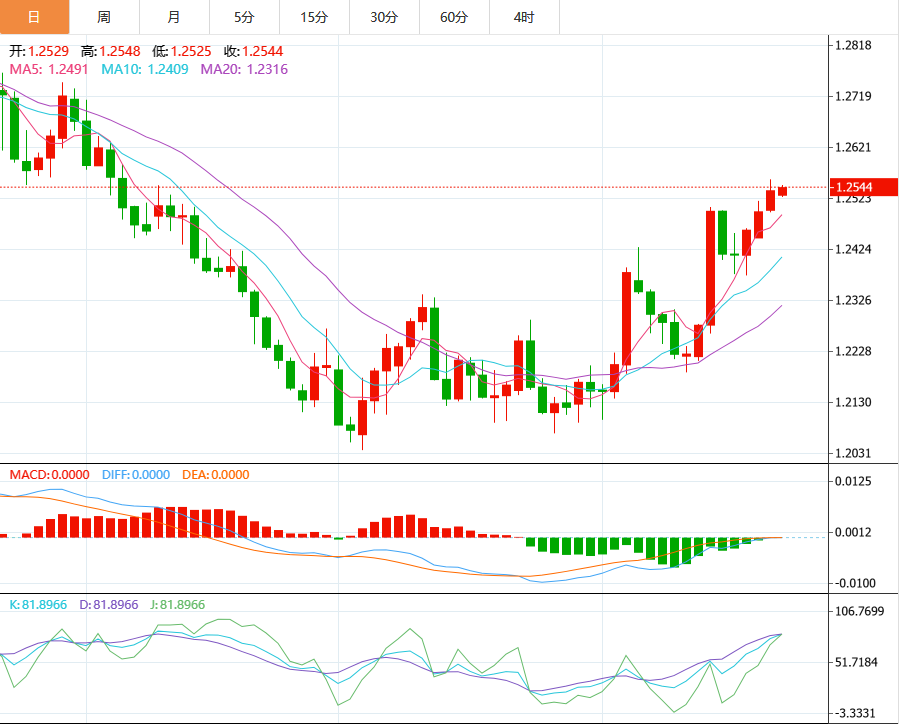This screenshot has width=899, height=724.
Task: Select the 日 daily chart tab
Action: point(35,17)
